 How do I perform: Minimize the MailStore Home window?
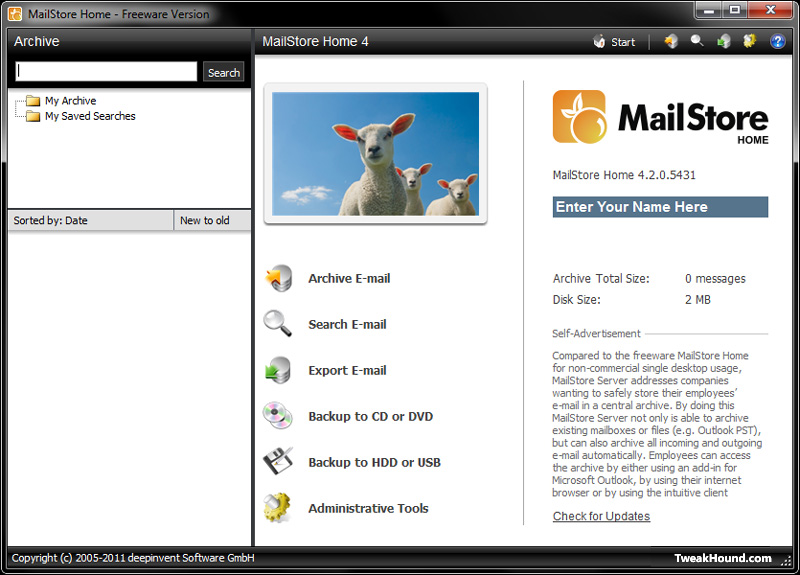click(709, 9)
